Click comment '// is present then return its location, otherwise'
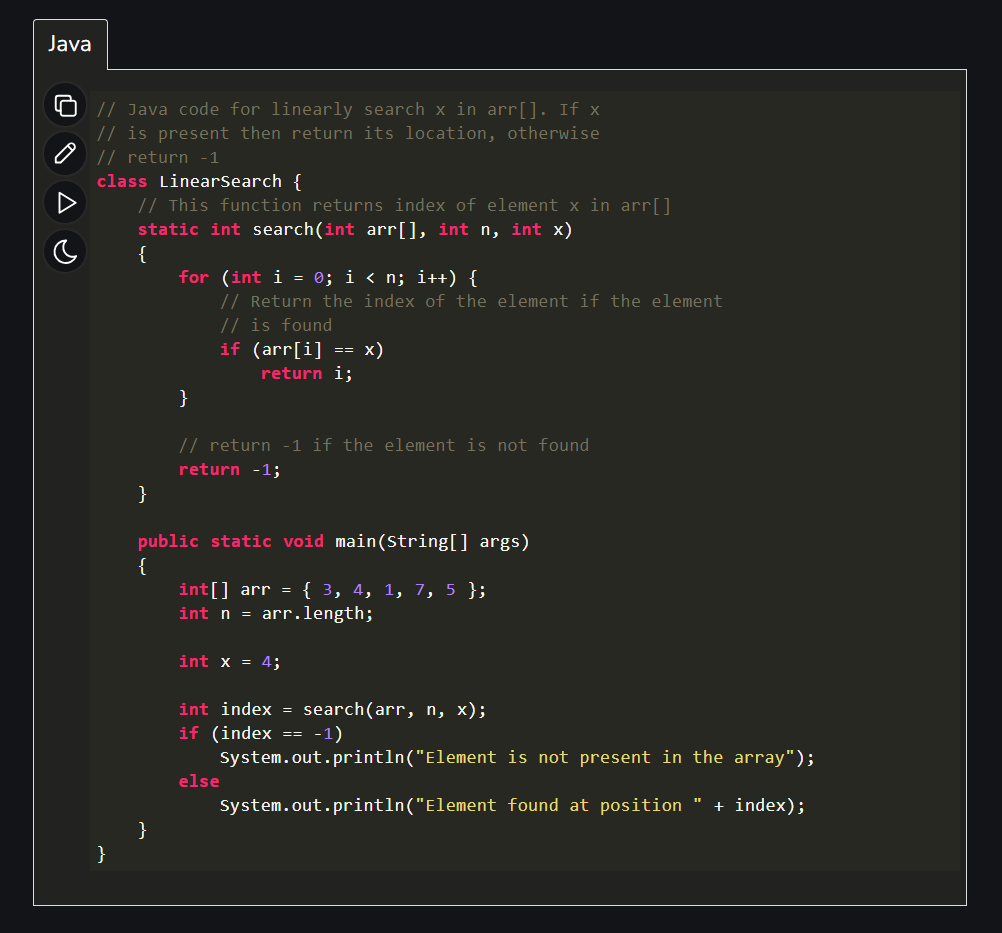 coord(348,134)
